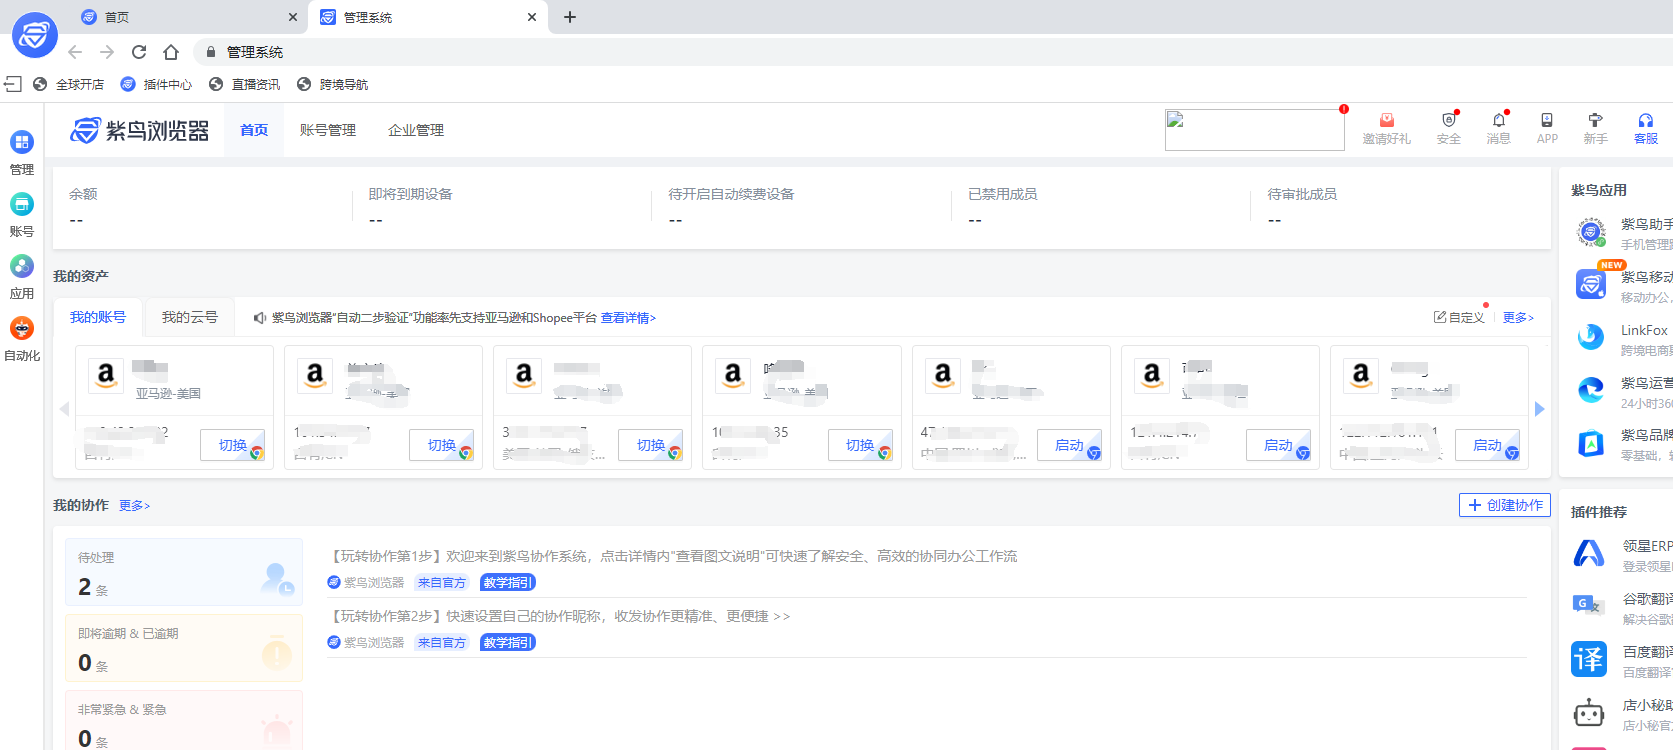Open the APP phone icon
Screen dimensions: 1673x750
[1547, 121]
